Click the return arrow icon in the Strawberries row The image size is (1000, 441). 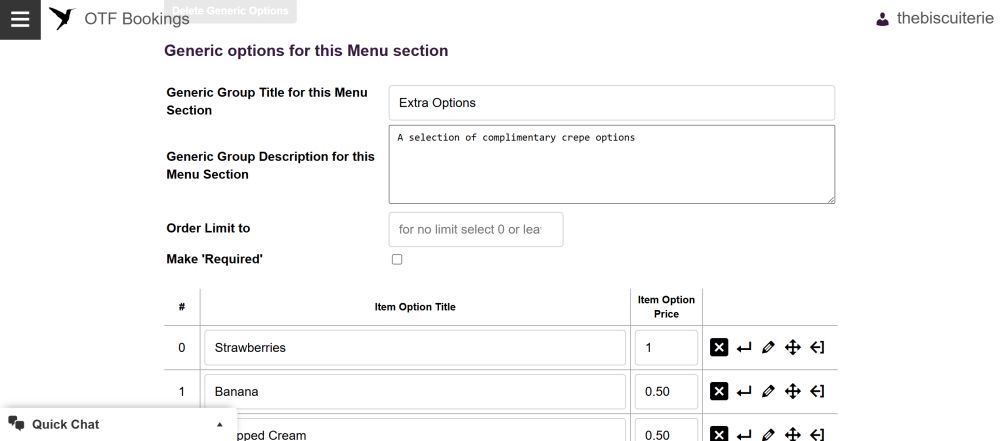[x=744, y=348]
